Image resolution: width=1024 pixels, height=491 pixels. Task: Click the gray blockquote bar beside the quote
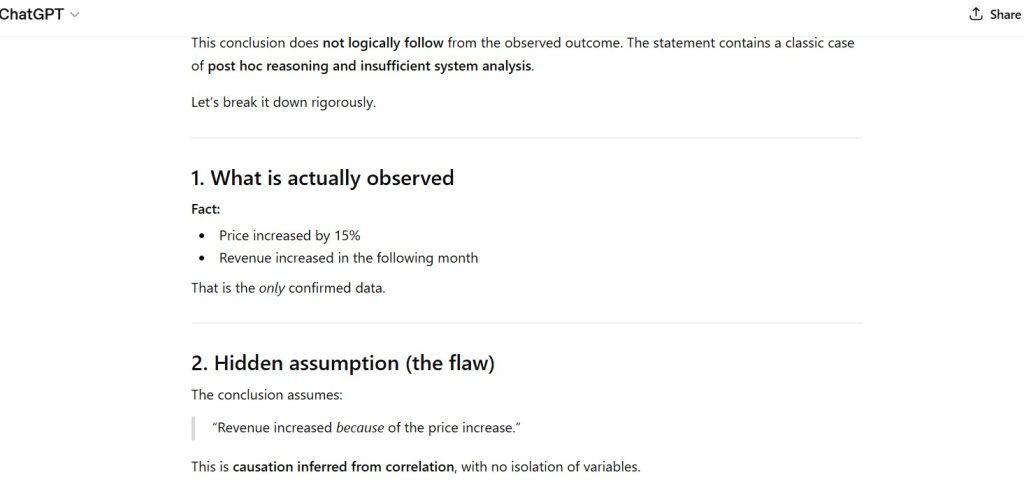point(193,428)
